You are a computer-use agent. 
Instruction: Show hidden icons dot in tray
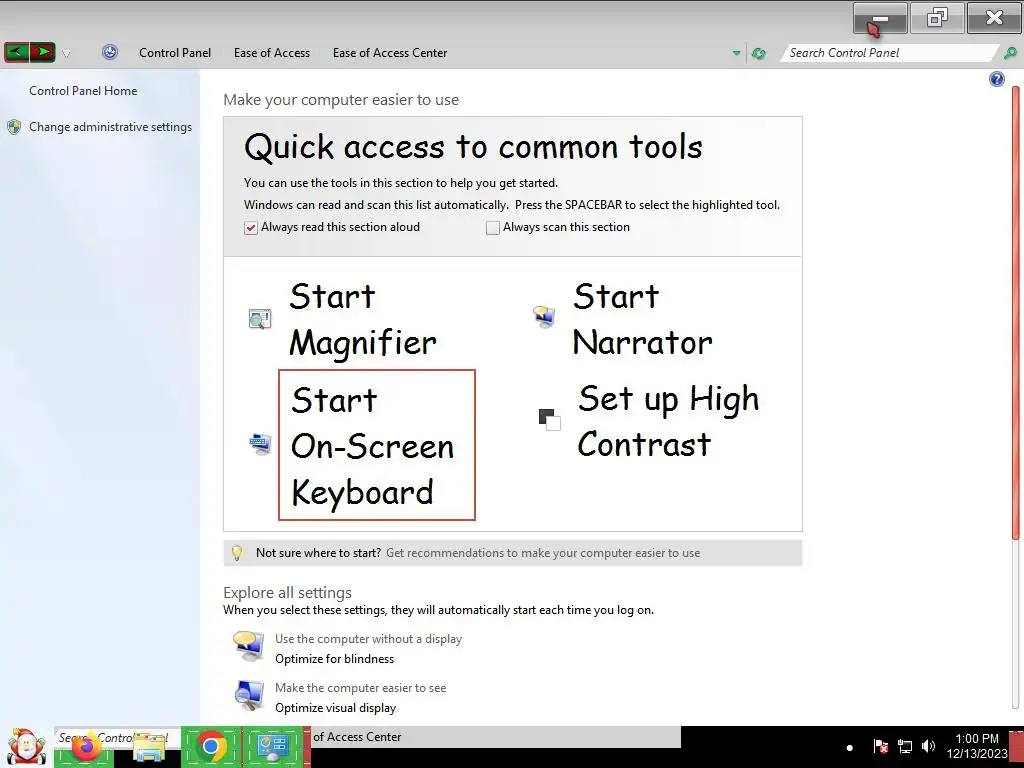point(850,748)
